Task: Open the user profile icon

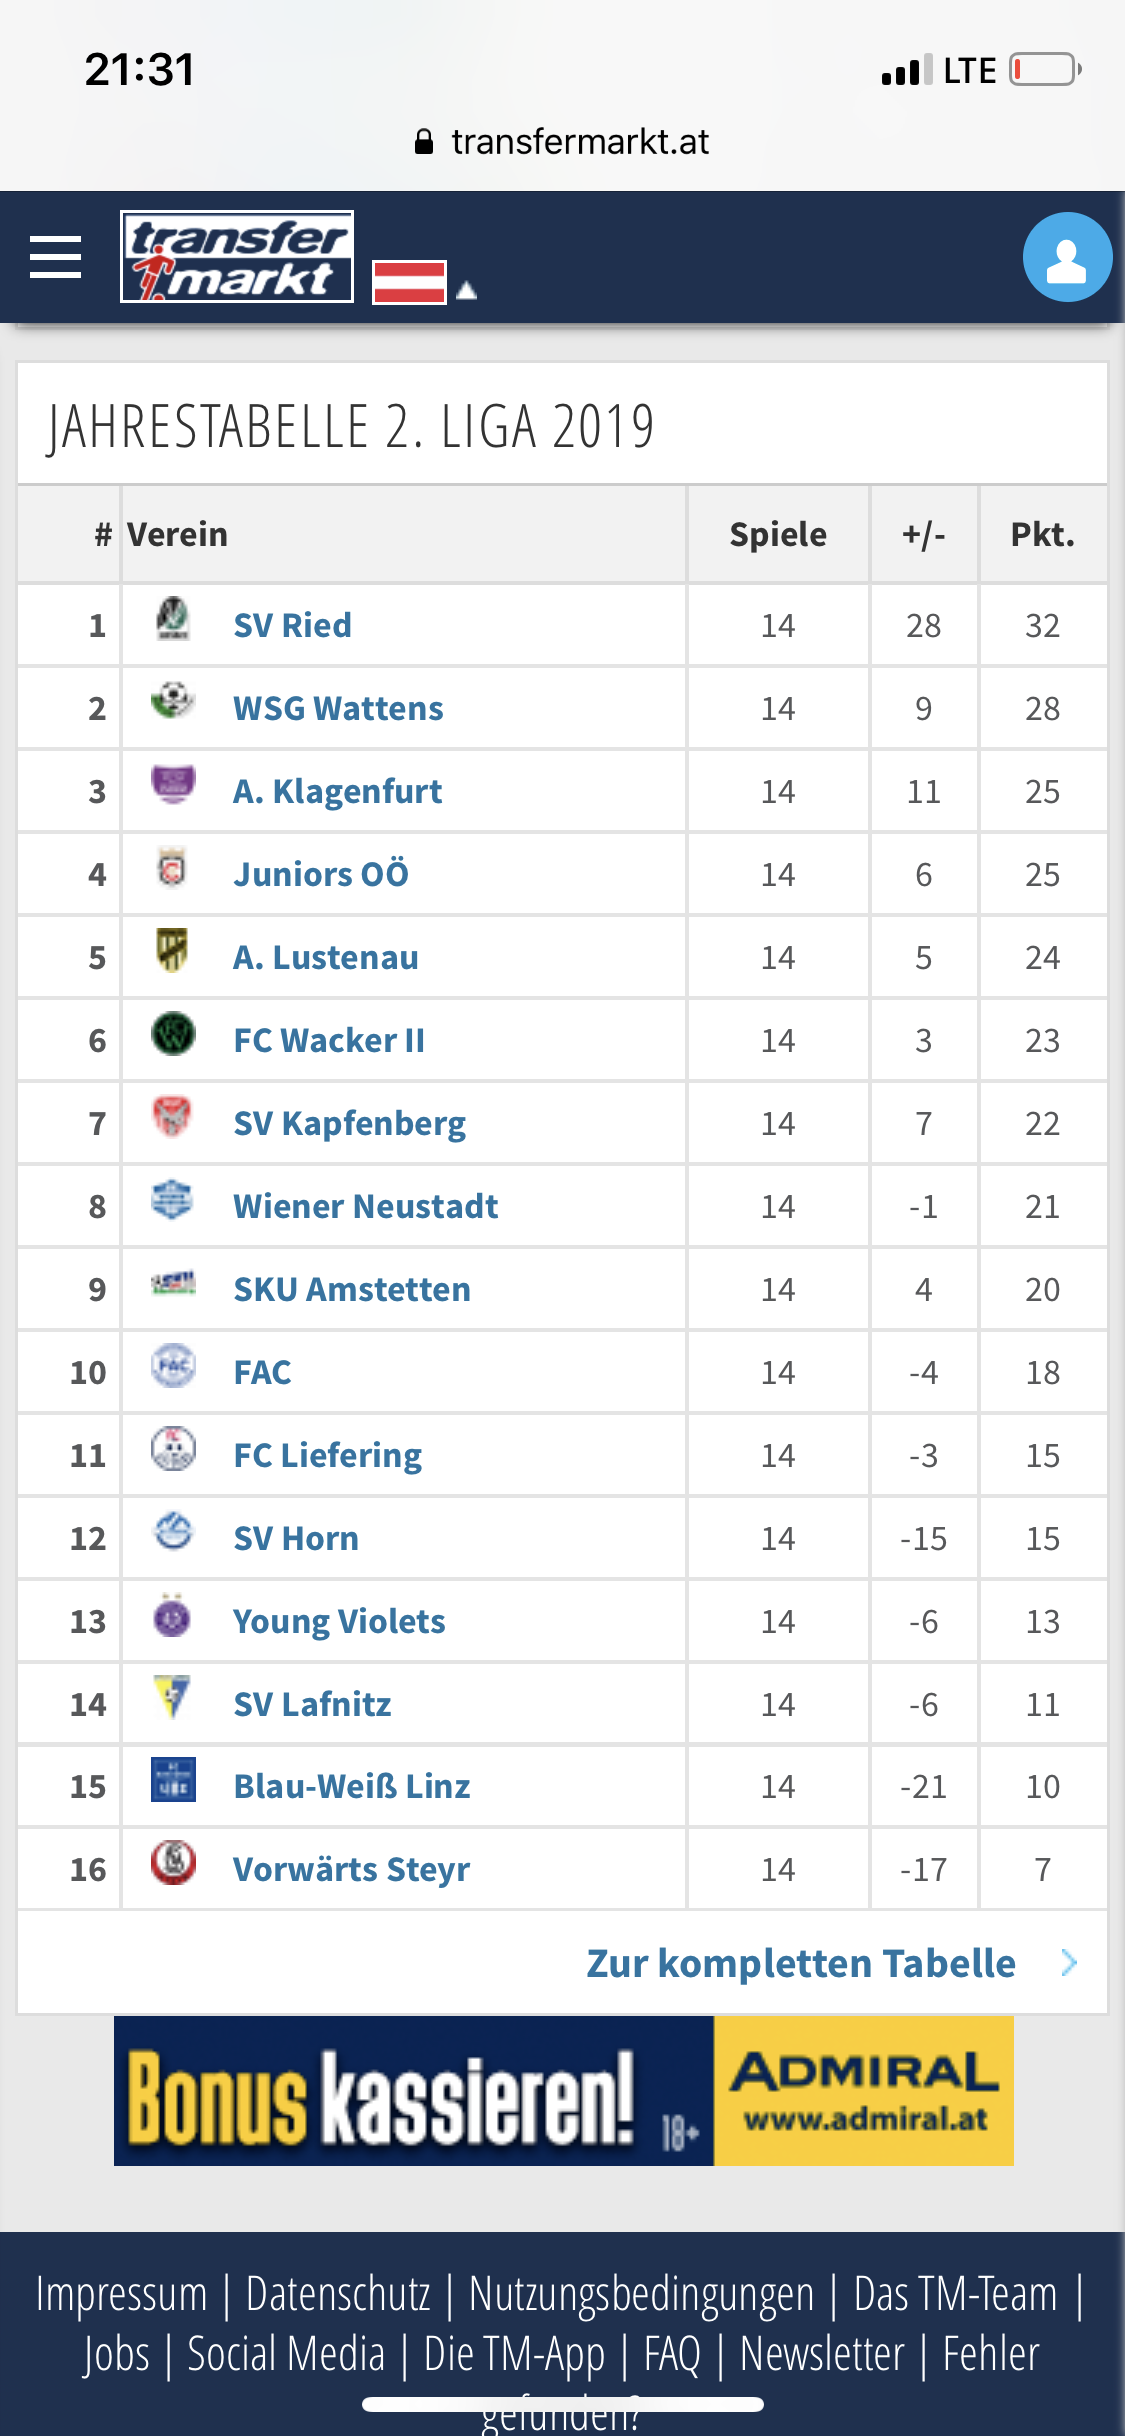Action: (1067, 257)
